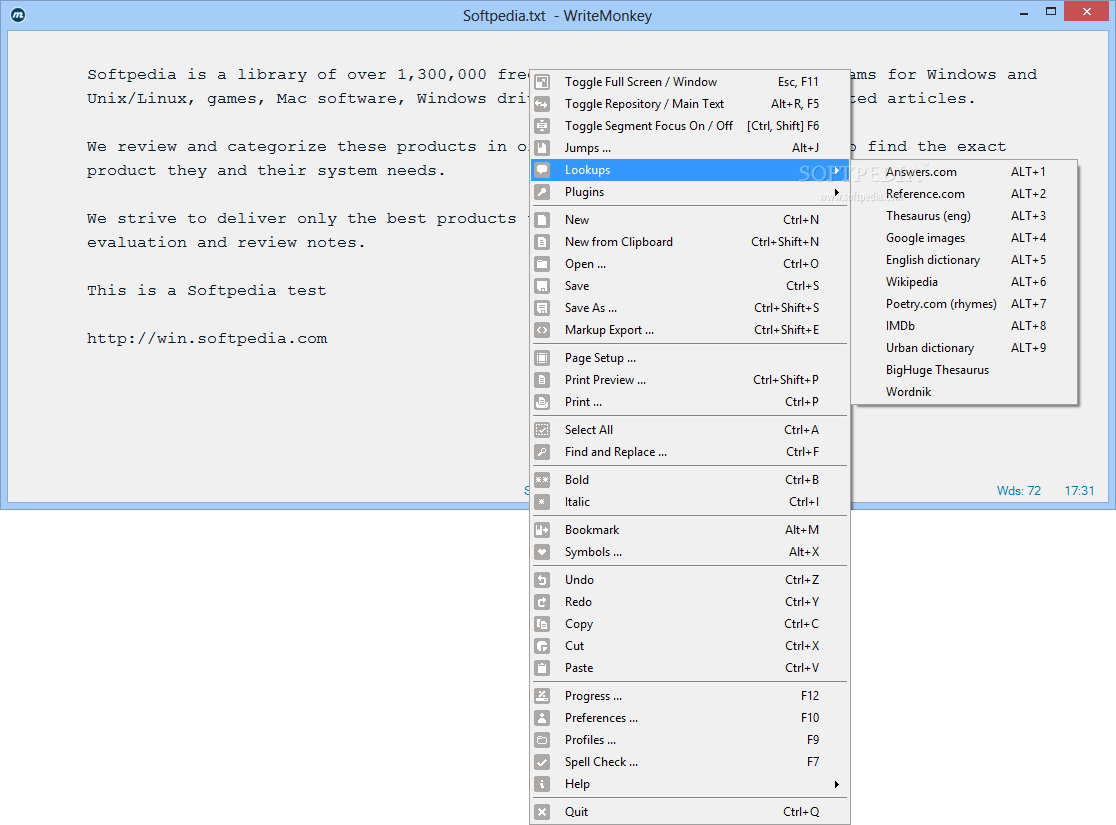The image size is (1116, 825).
Task: Click the Find and Replace icon
Action: click(x=542, y=452)
